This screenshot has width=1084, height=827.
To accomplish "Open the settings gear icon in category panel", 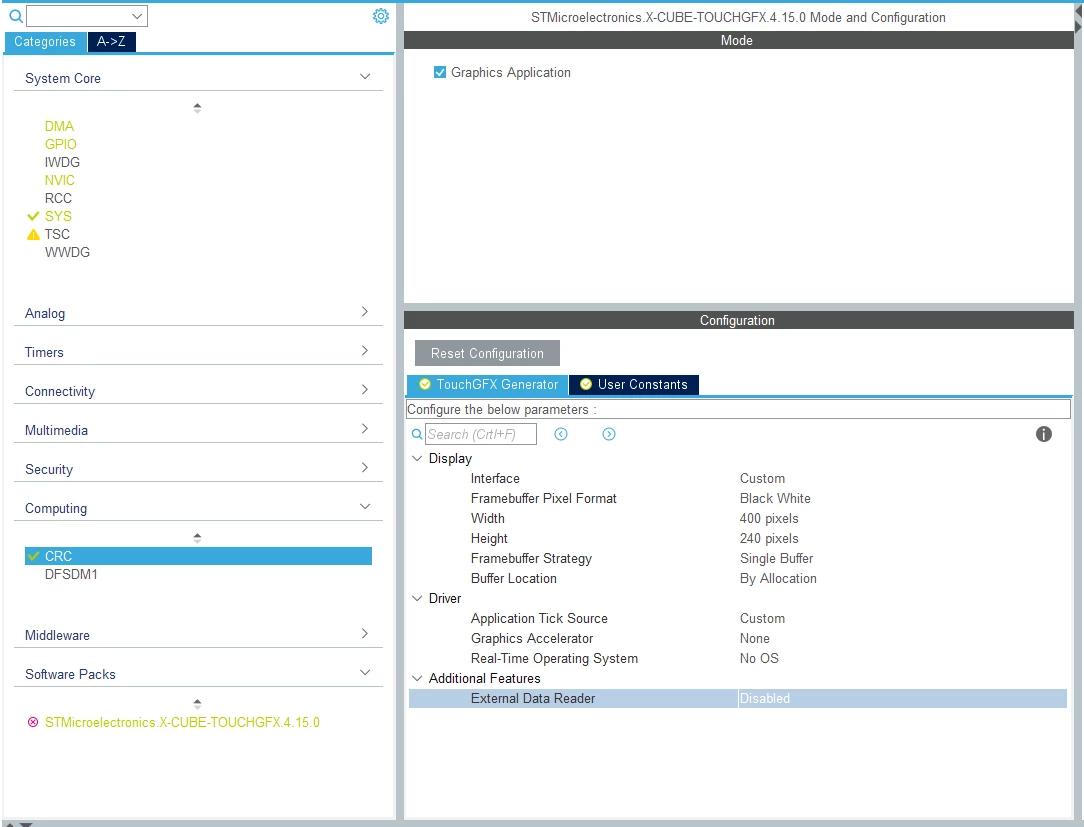I will coord(381,16).
